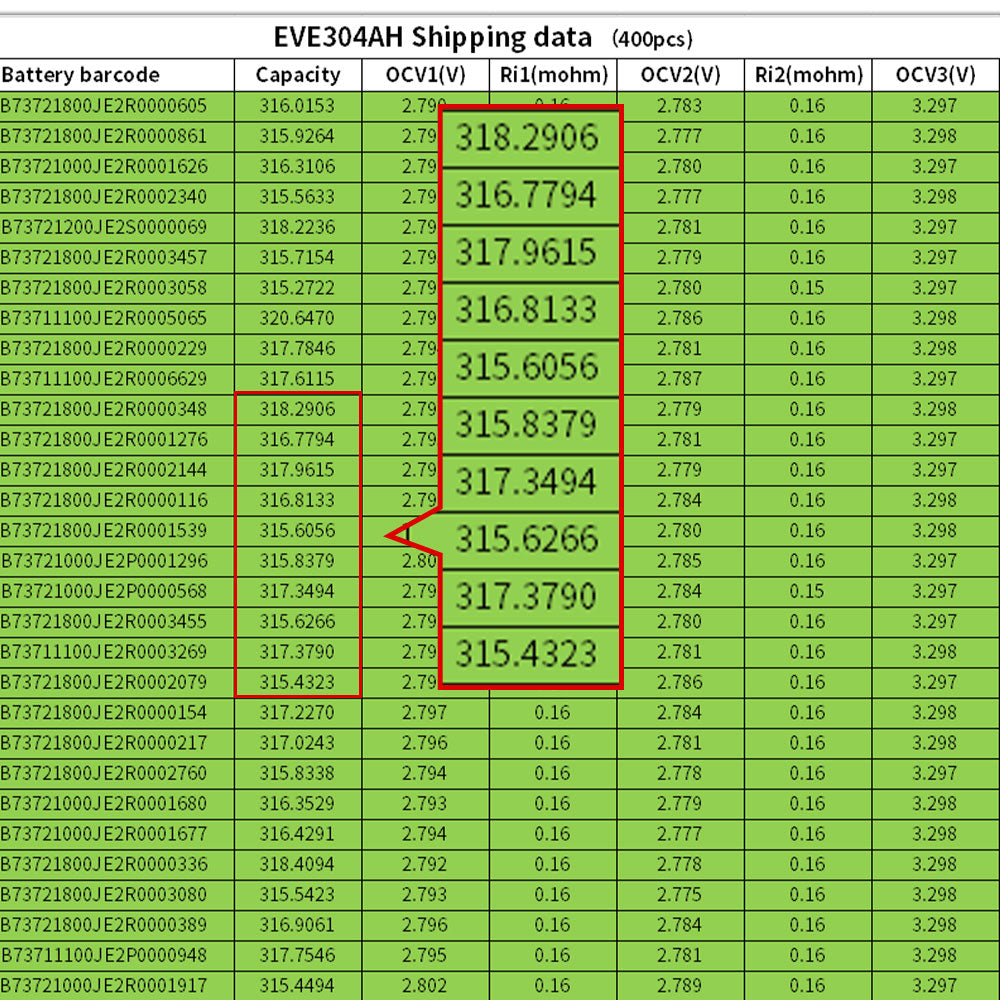Click the capacity value 316.0153
1000x1000 pixels.
297,106
